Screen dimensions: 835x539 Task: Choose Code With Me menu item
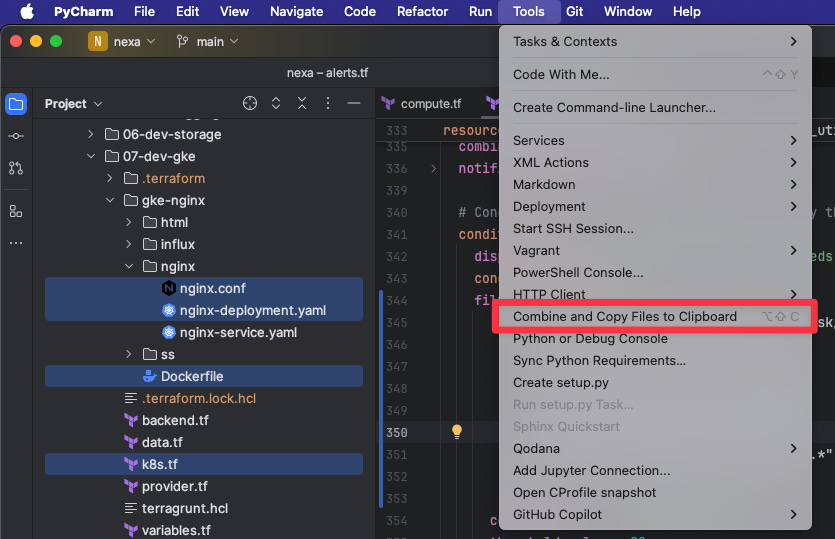tap(655, 75)
